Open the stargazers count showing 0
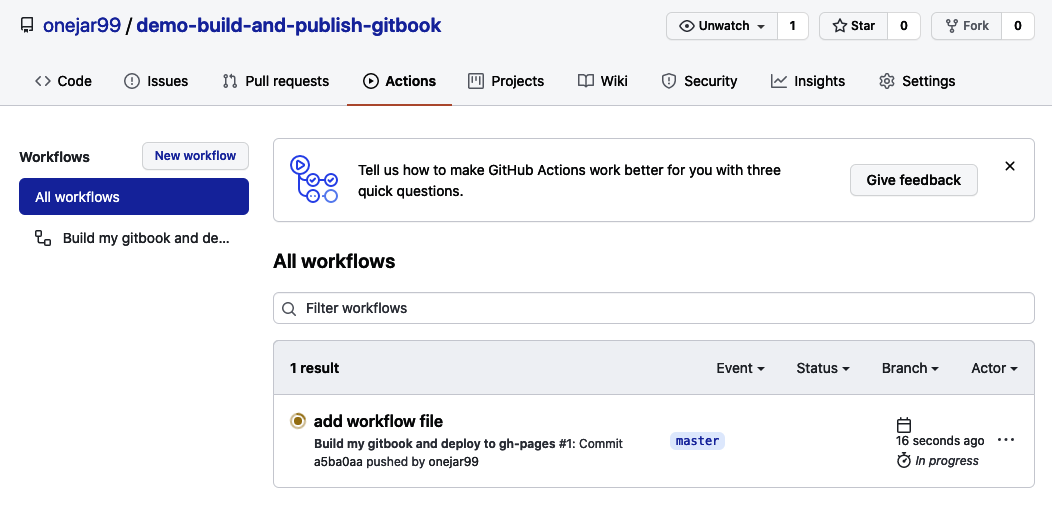The width and height of the screenshot is (1052, 527). pyautogui.click(x=904, y=26)
